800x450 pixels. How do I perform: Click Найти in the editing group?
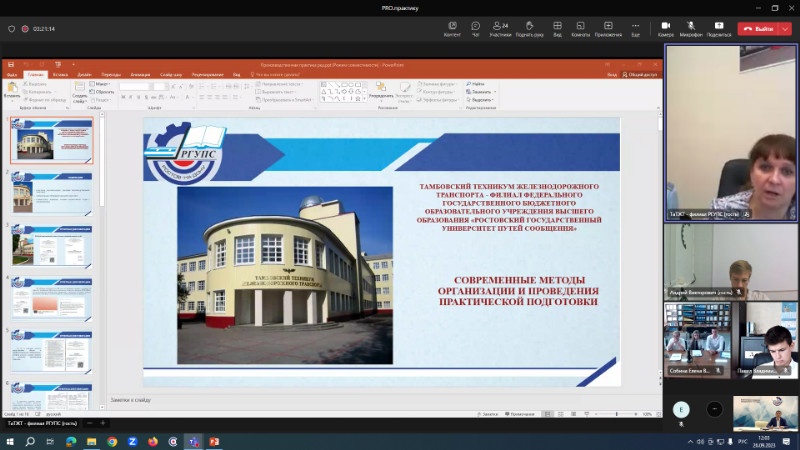tap(478, 84)
